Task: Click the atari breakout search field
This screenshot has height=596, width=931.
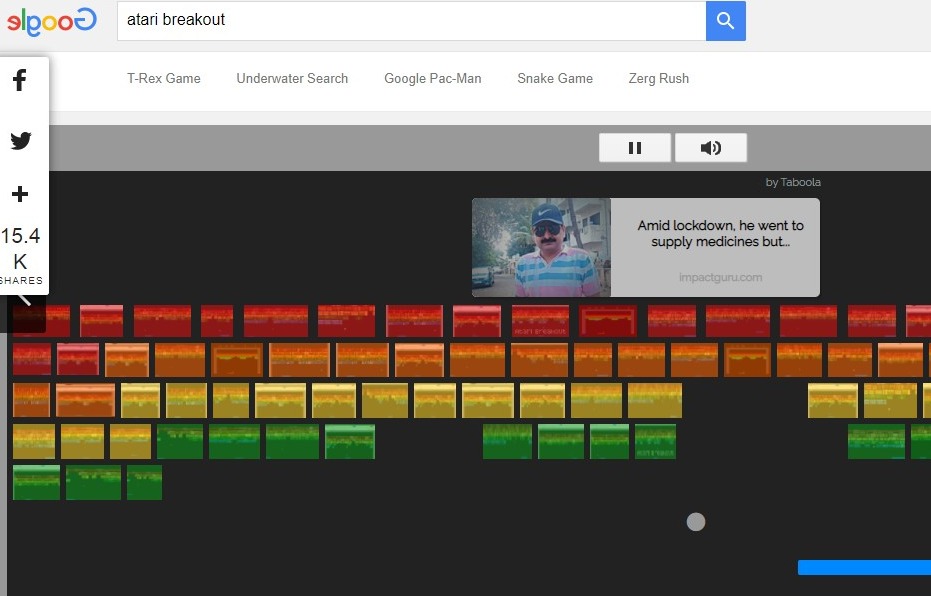Action: pos(410,21)
